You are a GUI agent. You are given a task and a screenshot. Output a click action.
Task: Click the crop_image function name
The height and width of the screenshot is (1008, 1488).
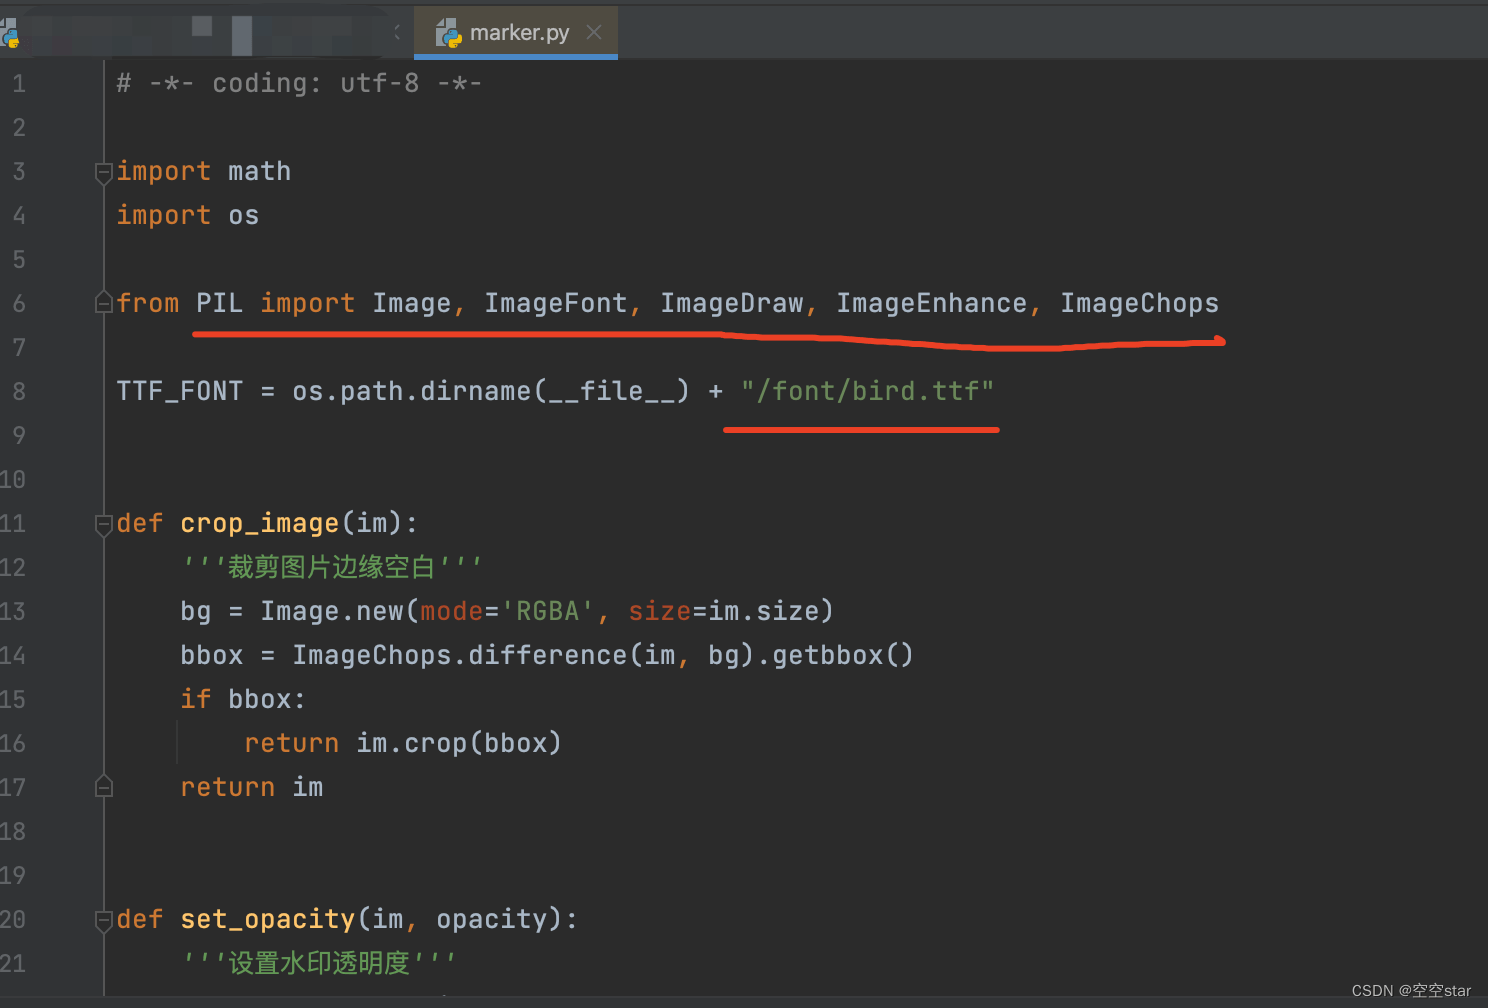coord(260,523)
